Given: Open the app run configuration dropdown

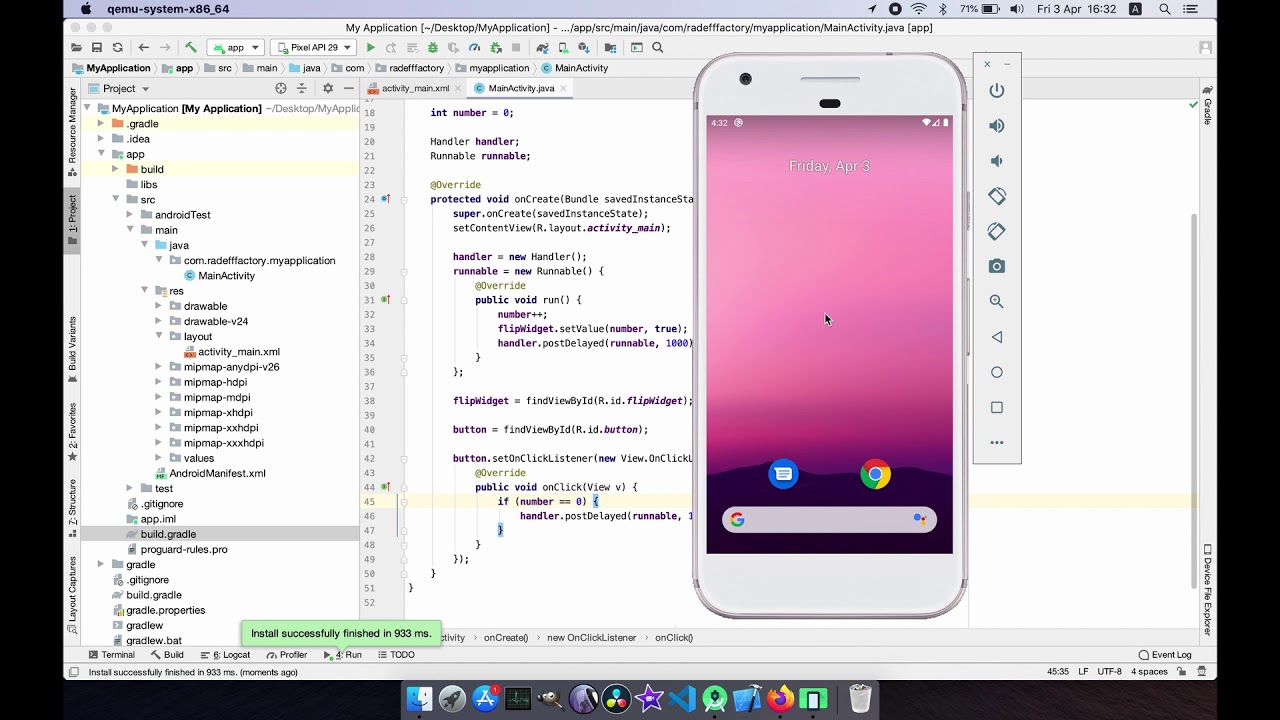Looking at the screenshot, I should pos(236,47).
